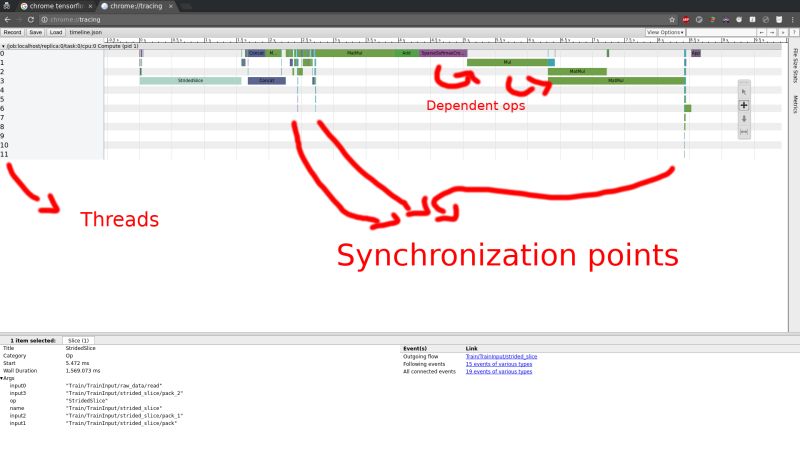Click the "1,569.073 ms" wall duration value
The height and width of the screenshot is (450, 800).
coord(83,371)
